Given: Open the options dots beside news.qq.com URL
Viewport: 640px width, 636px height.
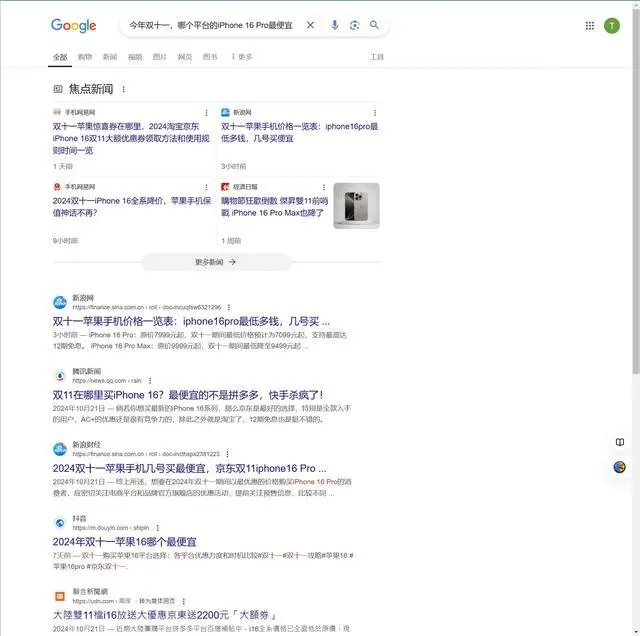Looking at the screenshot, I should tap(150, 380).
